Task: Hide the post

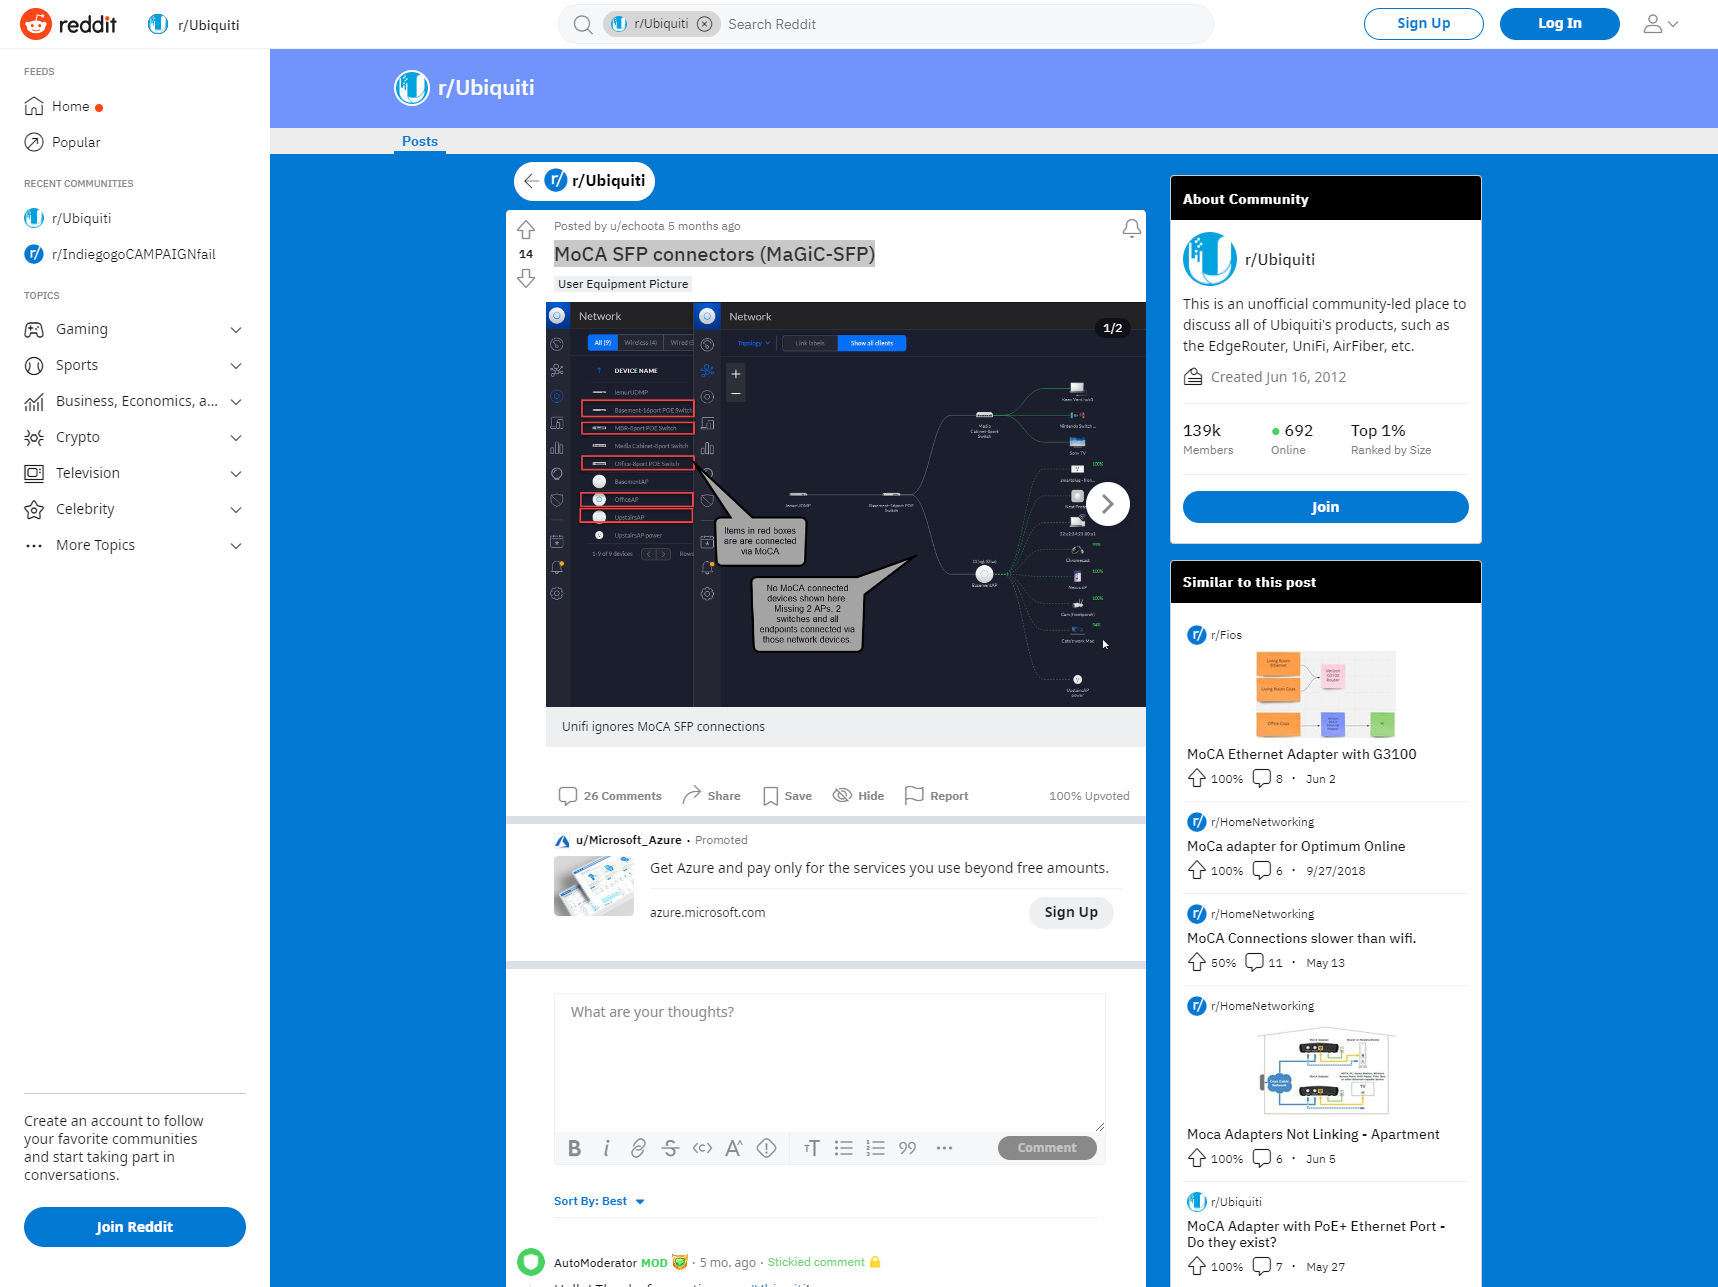Action: pos(858,796)
